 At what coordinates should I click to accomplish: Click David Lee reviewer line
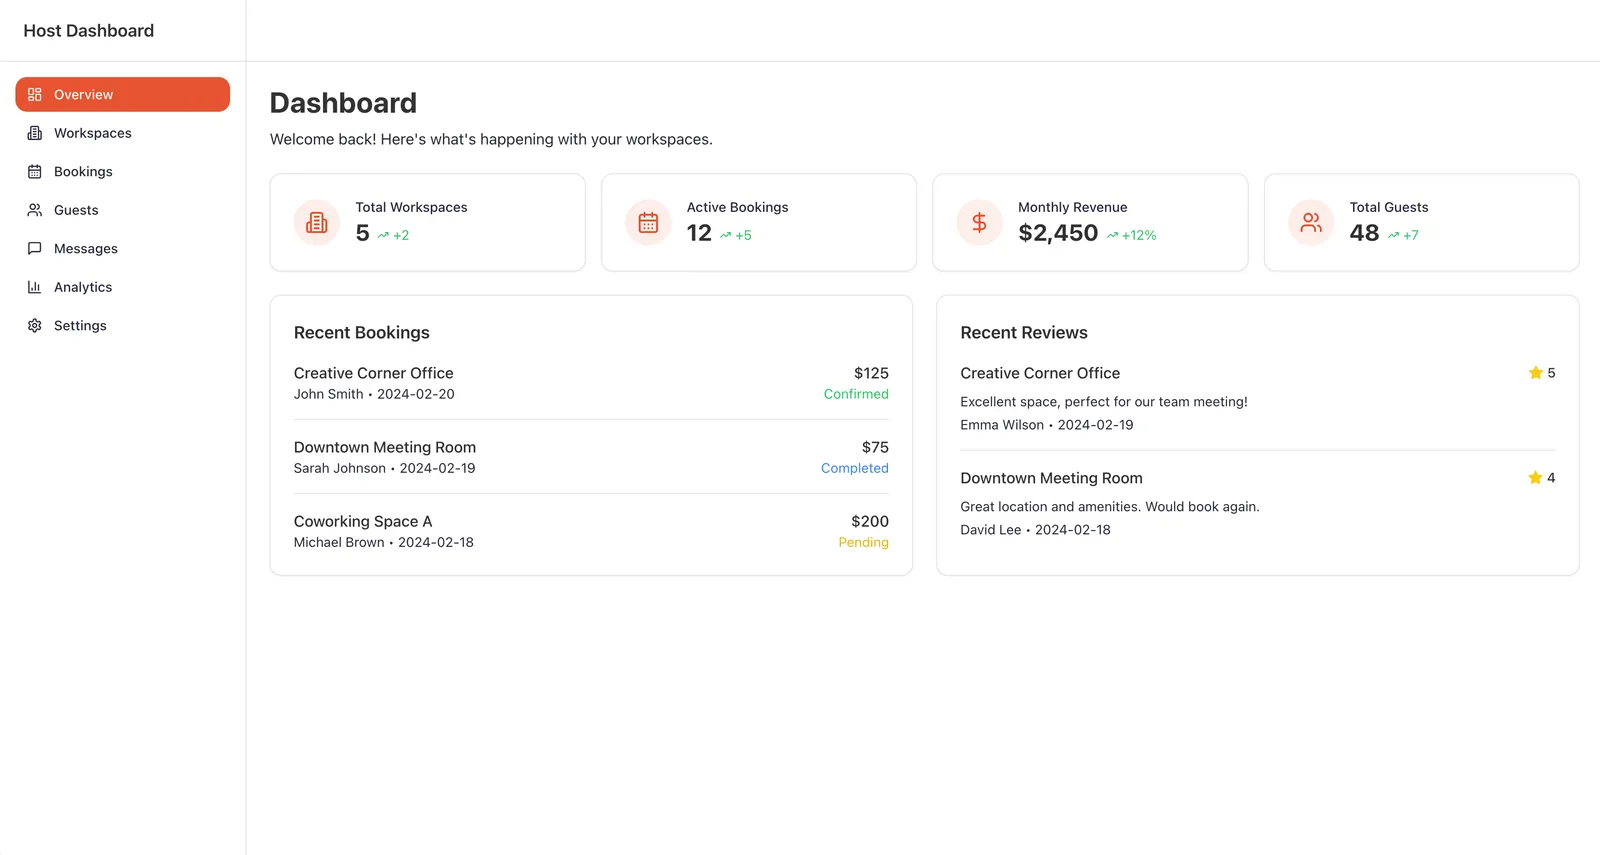pos(1035,530)
